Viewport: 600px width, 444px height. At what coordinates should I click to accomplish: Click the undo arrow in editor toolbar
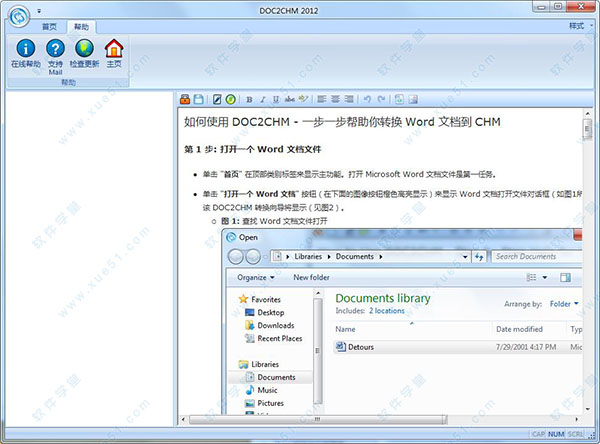tap(367, 99)
